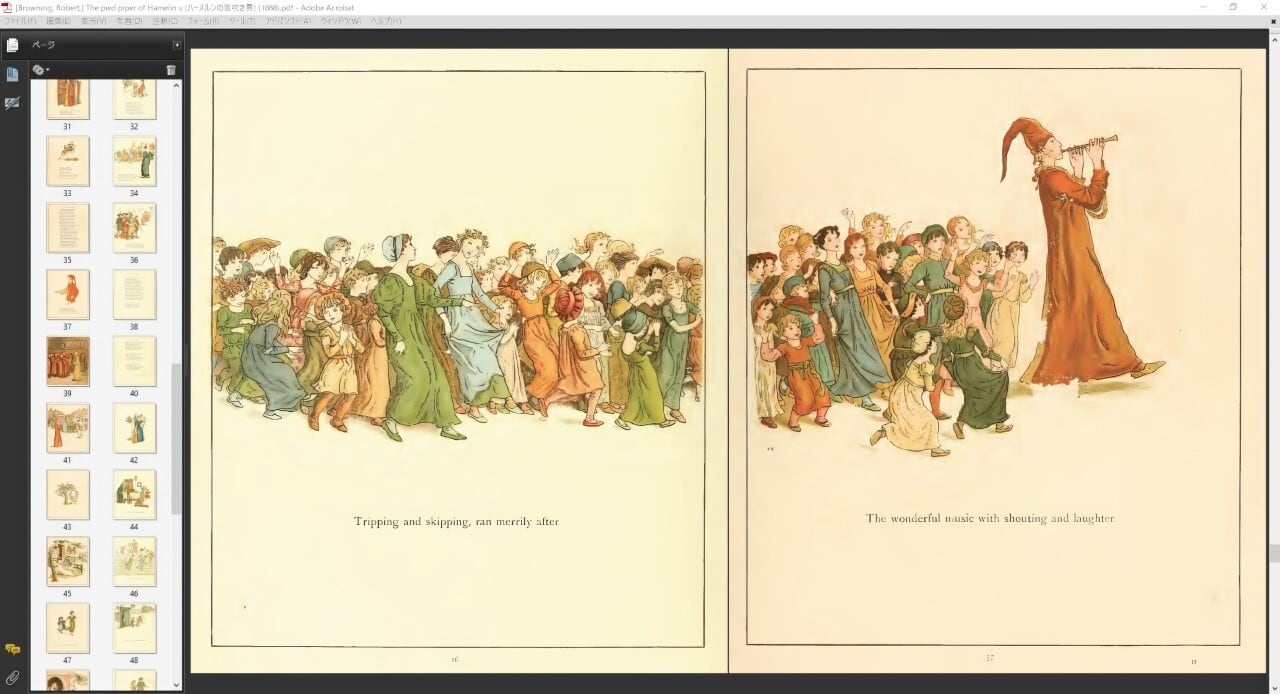Click page number label "33" under its thumbnail
1280x694 pixels.
click(67, 193)
